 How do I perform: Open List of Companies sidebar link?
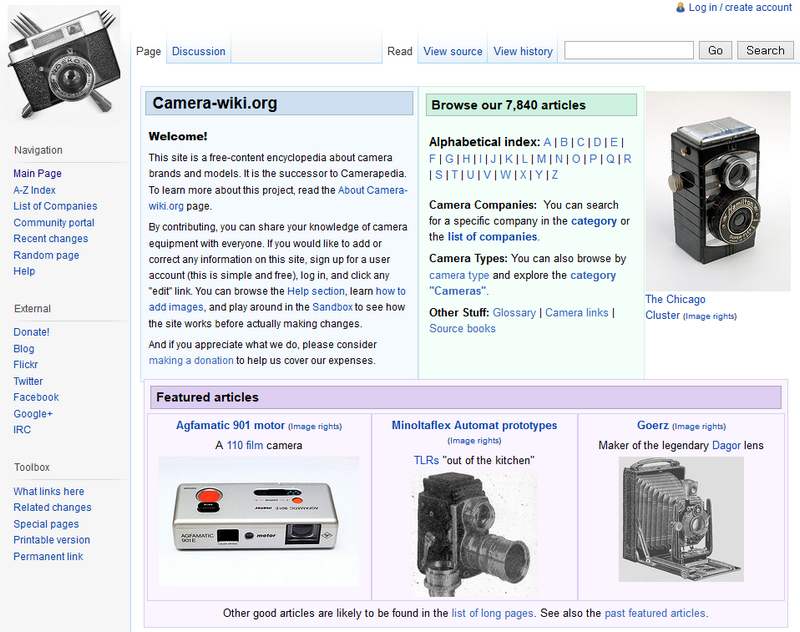(x=55, y=206)
